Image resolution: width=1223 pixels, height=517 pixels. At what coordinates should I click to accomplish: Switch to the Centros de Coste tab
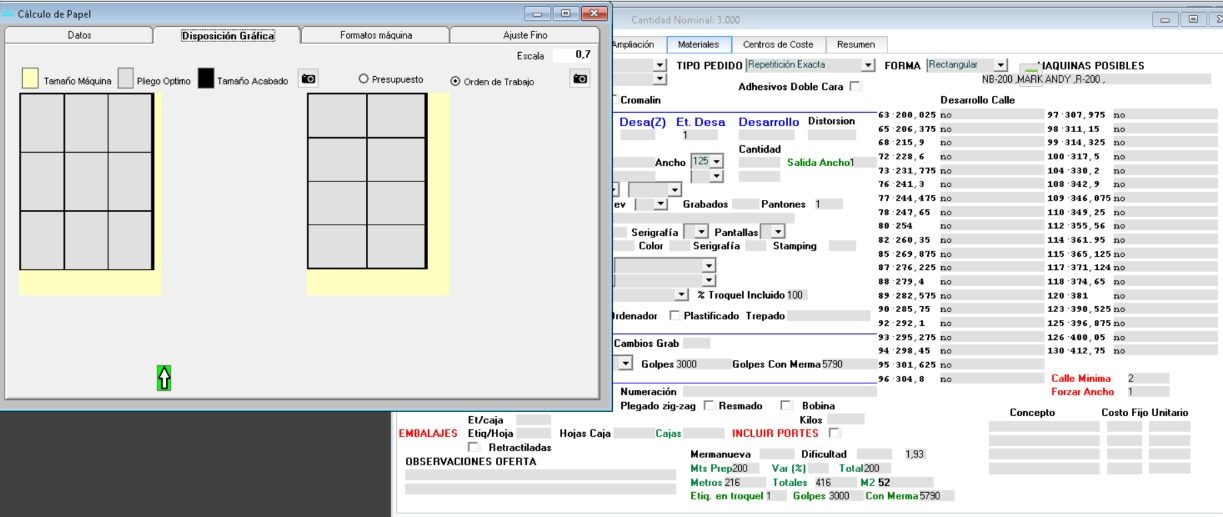click(x=779, y=44)
